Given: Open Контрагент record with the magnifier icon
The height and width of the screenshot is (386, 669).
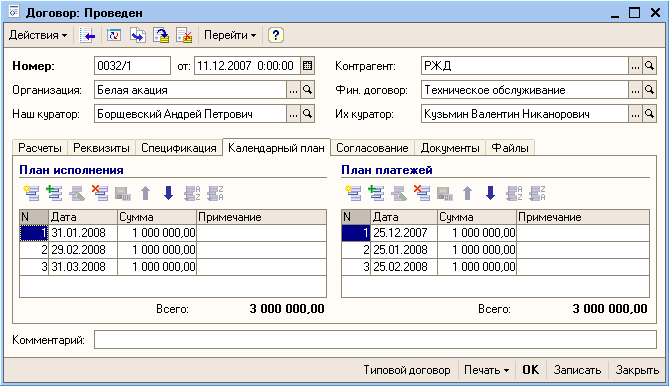Looking at the screenshot, I should click(x=649, y=66).
